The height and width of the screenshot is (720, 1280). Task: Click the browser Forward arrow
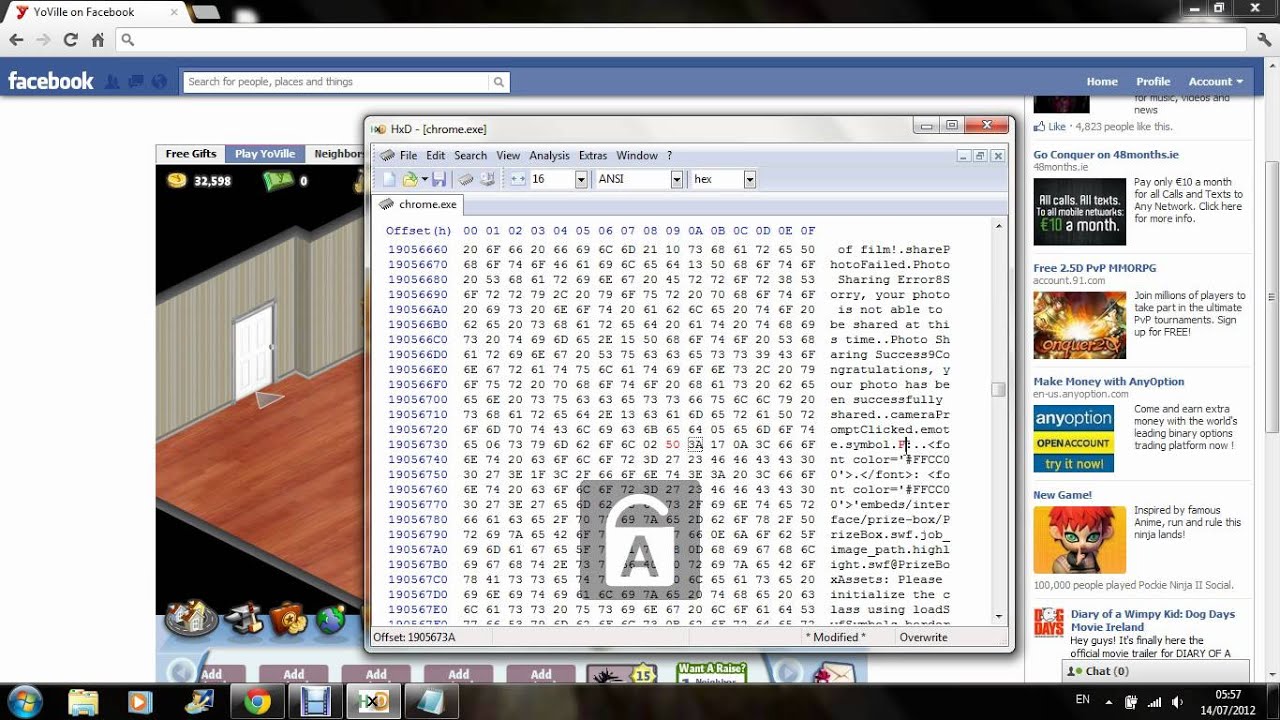click(43, 40)
